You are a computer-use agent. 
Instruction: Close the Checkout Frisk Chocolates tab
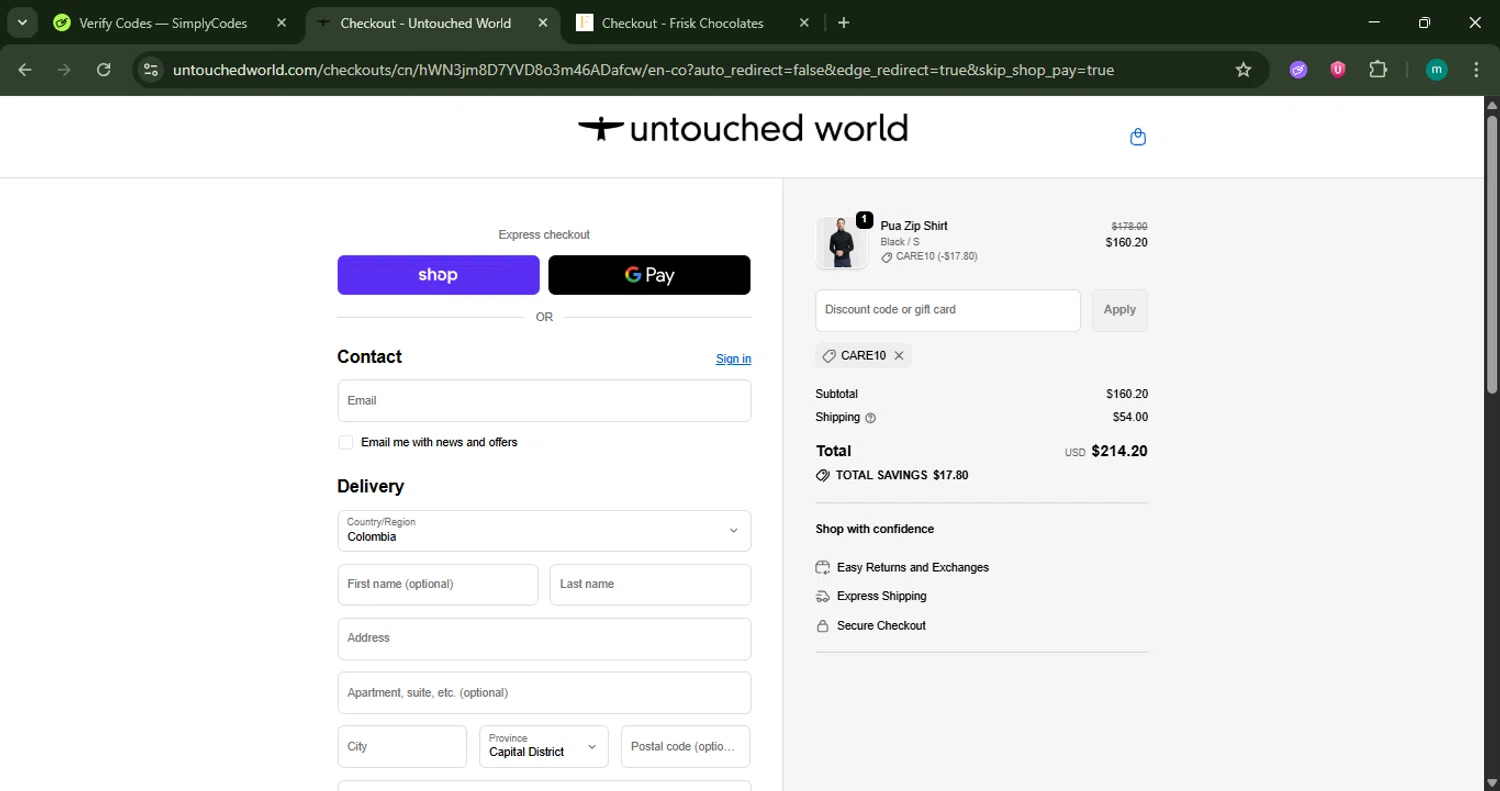pyautogui.click(x=805, y=23)
